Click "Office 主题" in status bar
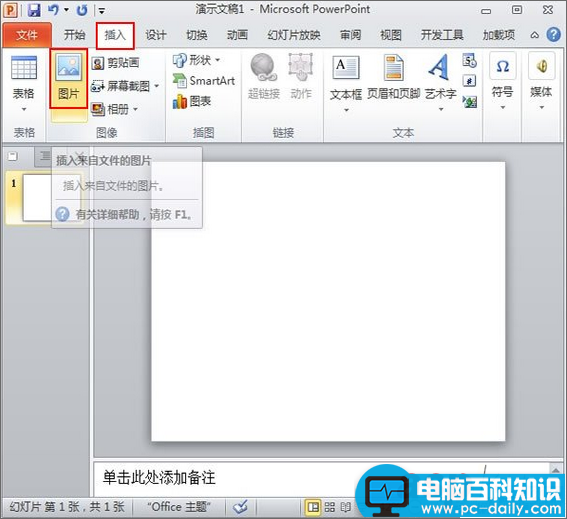 (x=179, y=507)
